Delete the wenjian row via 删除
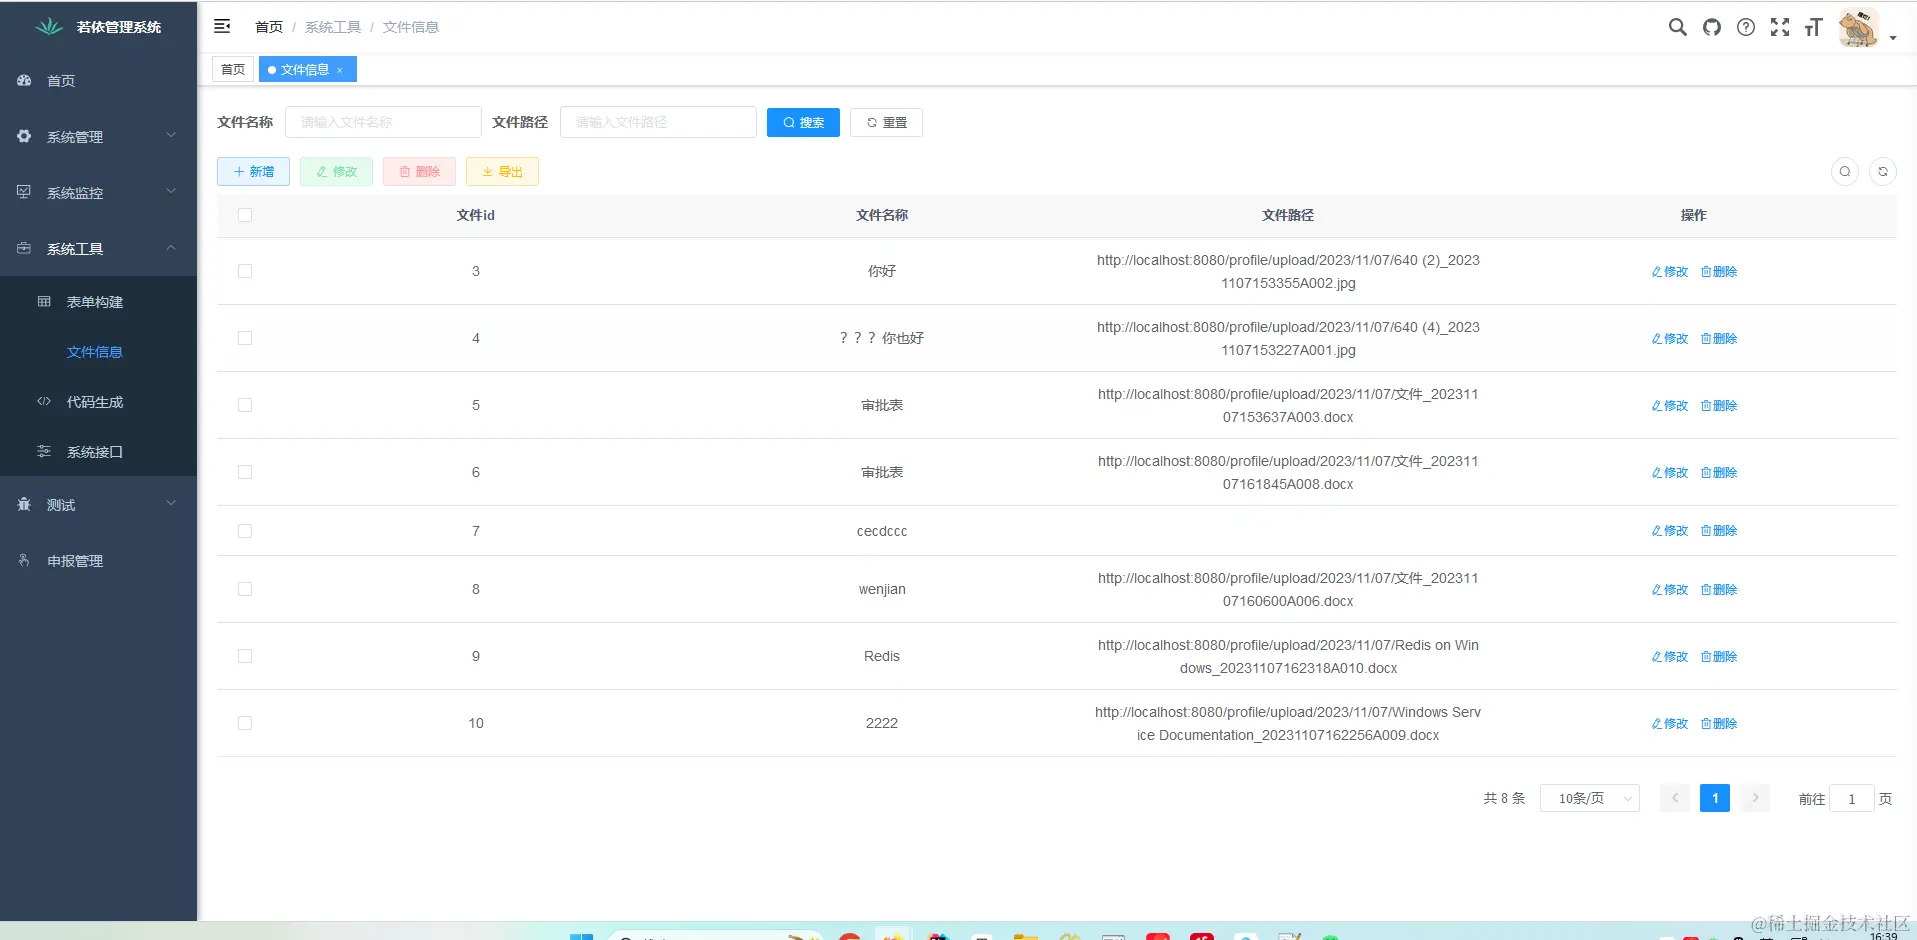The image size is (1917, 940). tap(1719, 589)
